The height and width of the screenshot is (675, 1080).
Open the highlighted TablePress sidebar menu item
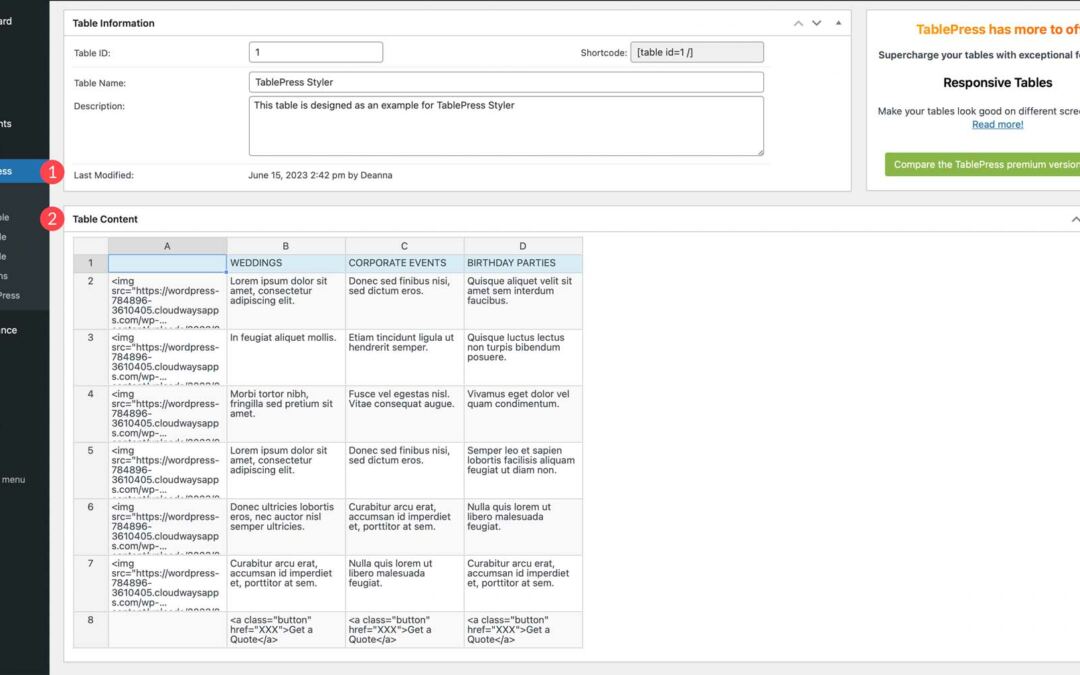coord(20,171)
